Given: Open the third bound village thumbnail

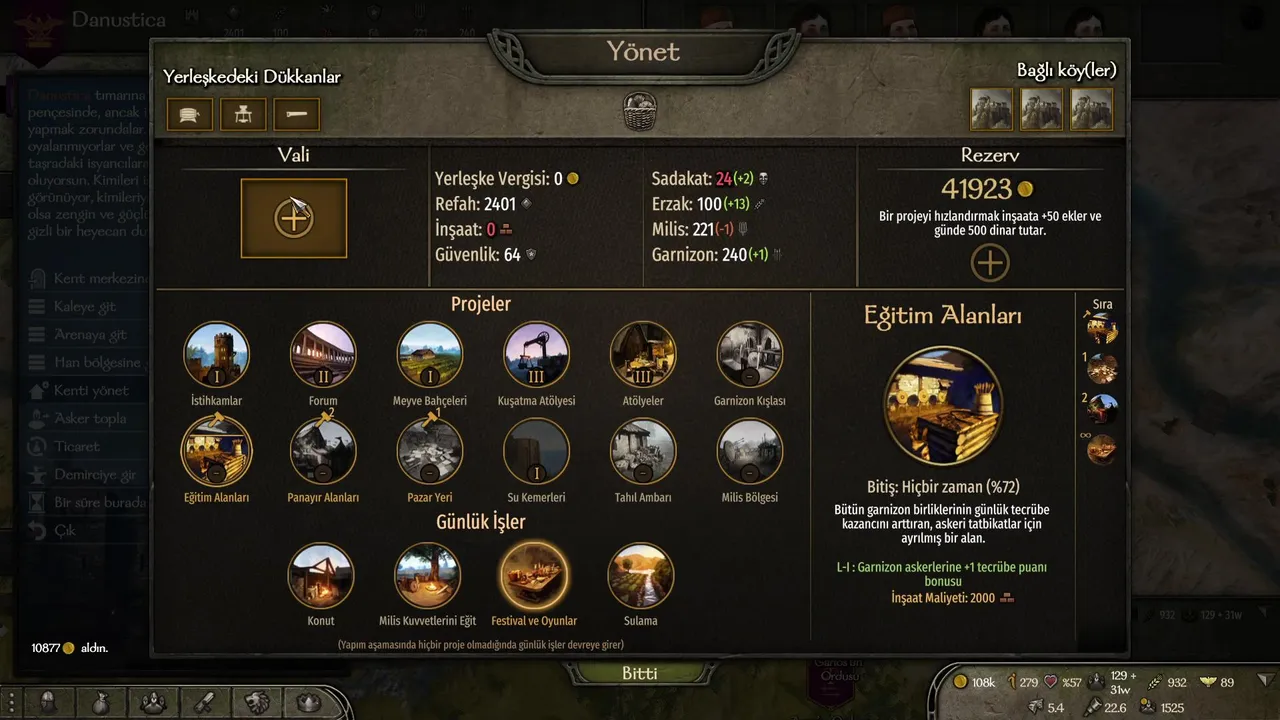Looking at the screenshot, I should click(1092, 109).
